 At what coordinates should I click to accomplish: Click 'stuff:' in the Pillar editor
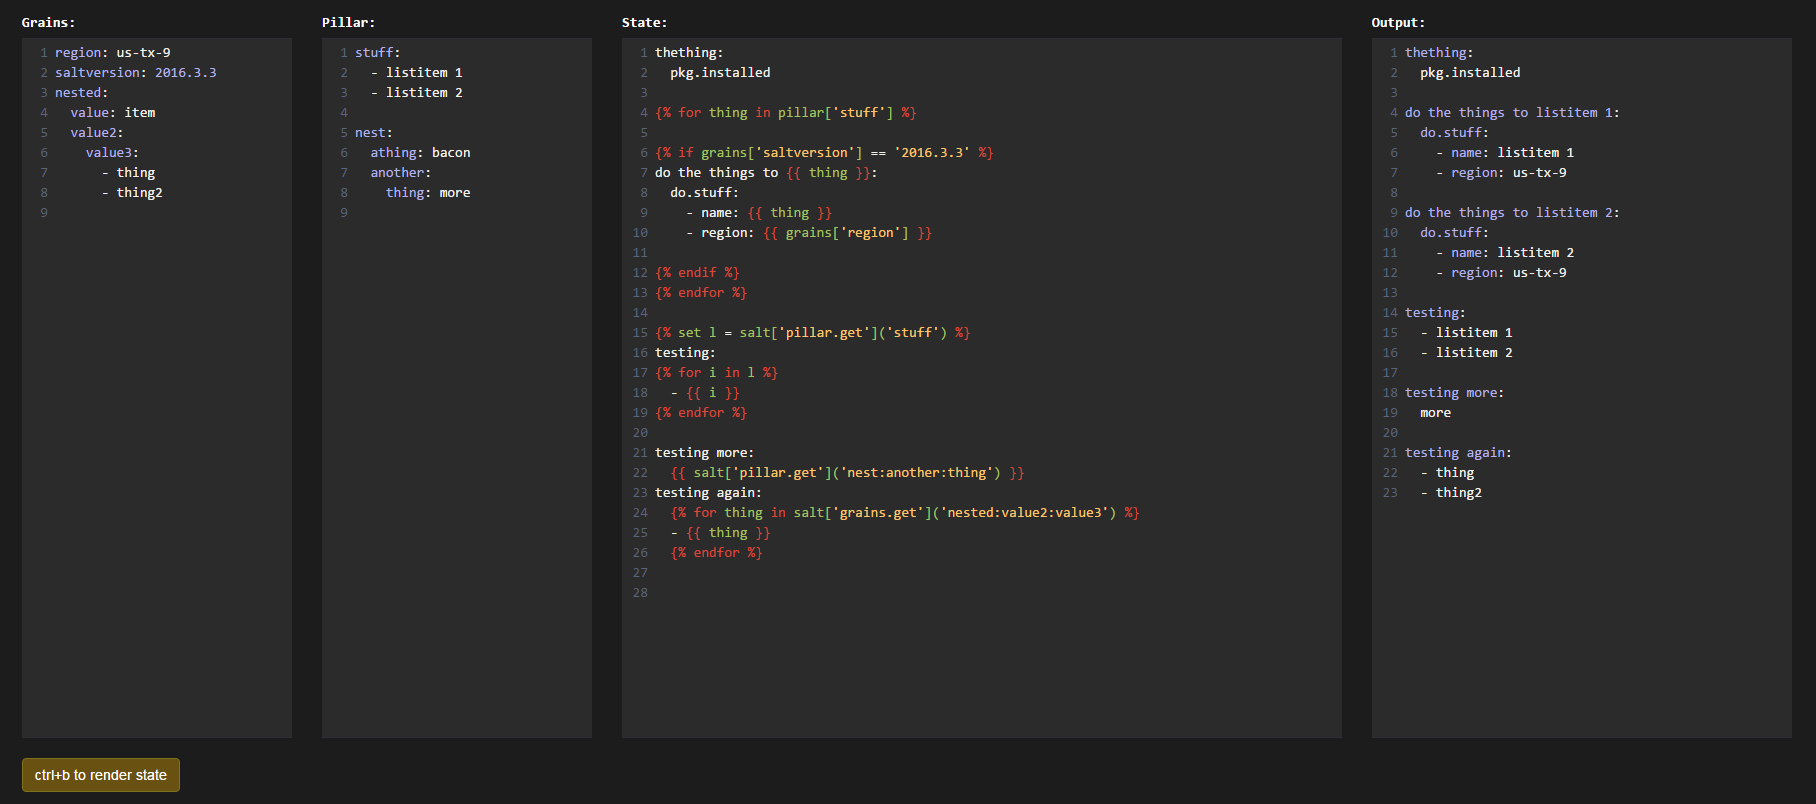click(378, 53)
